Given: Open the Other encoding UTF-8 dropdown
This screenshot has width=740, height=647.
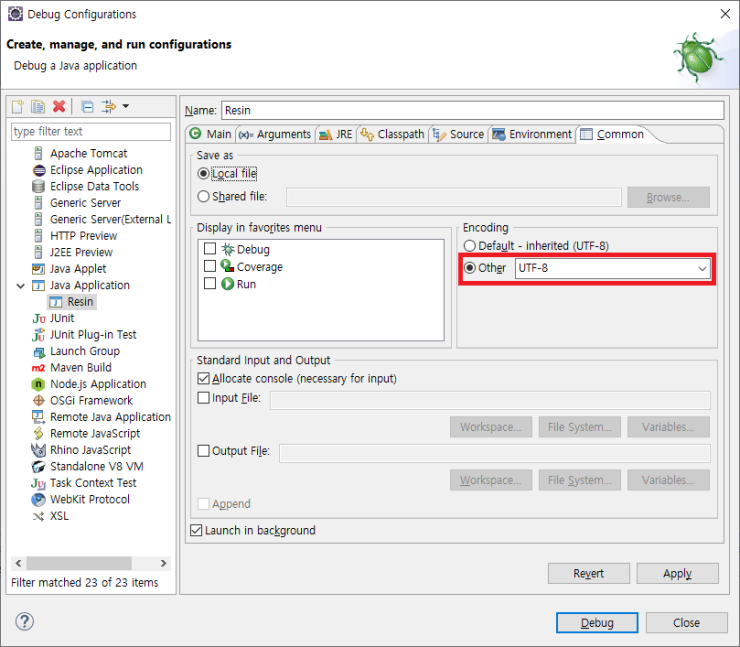Looking at the screenshot, I should 702,268.
